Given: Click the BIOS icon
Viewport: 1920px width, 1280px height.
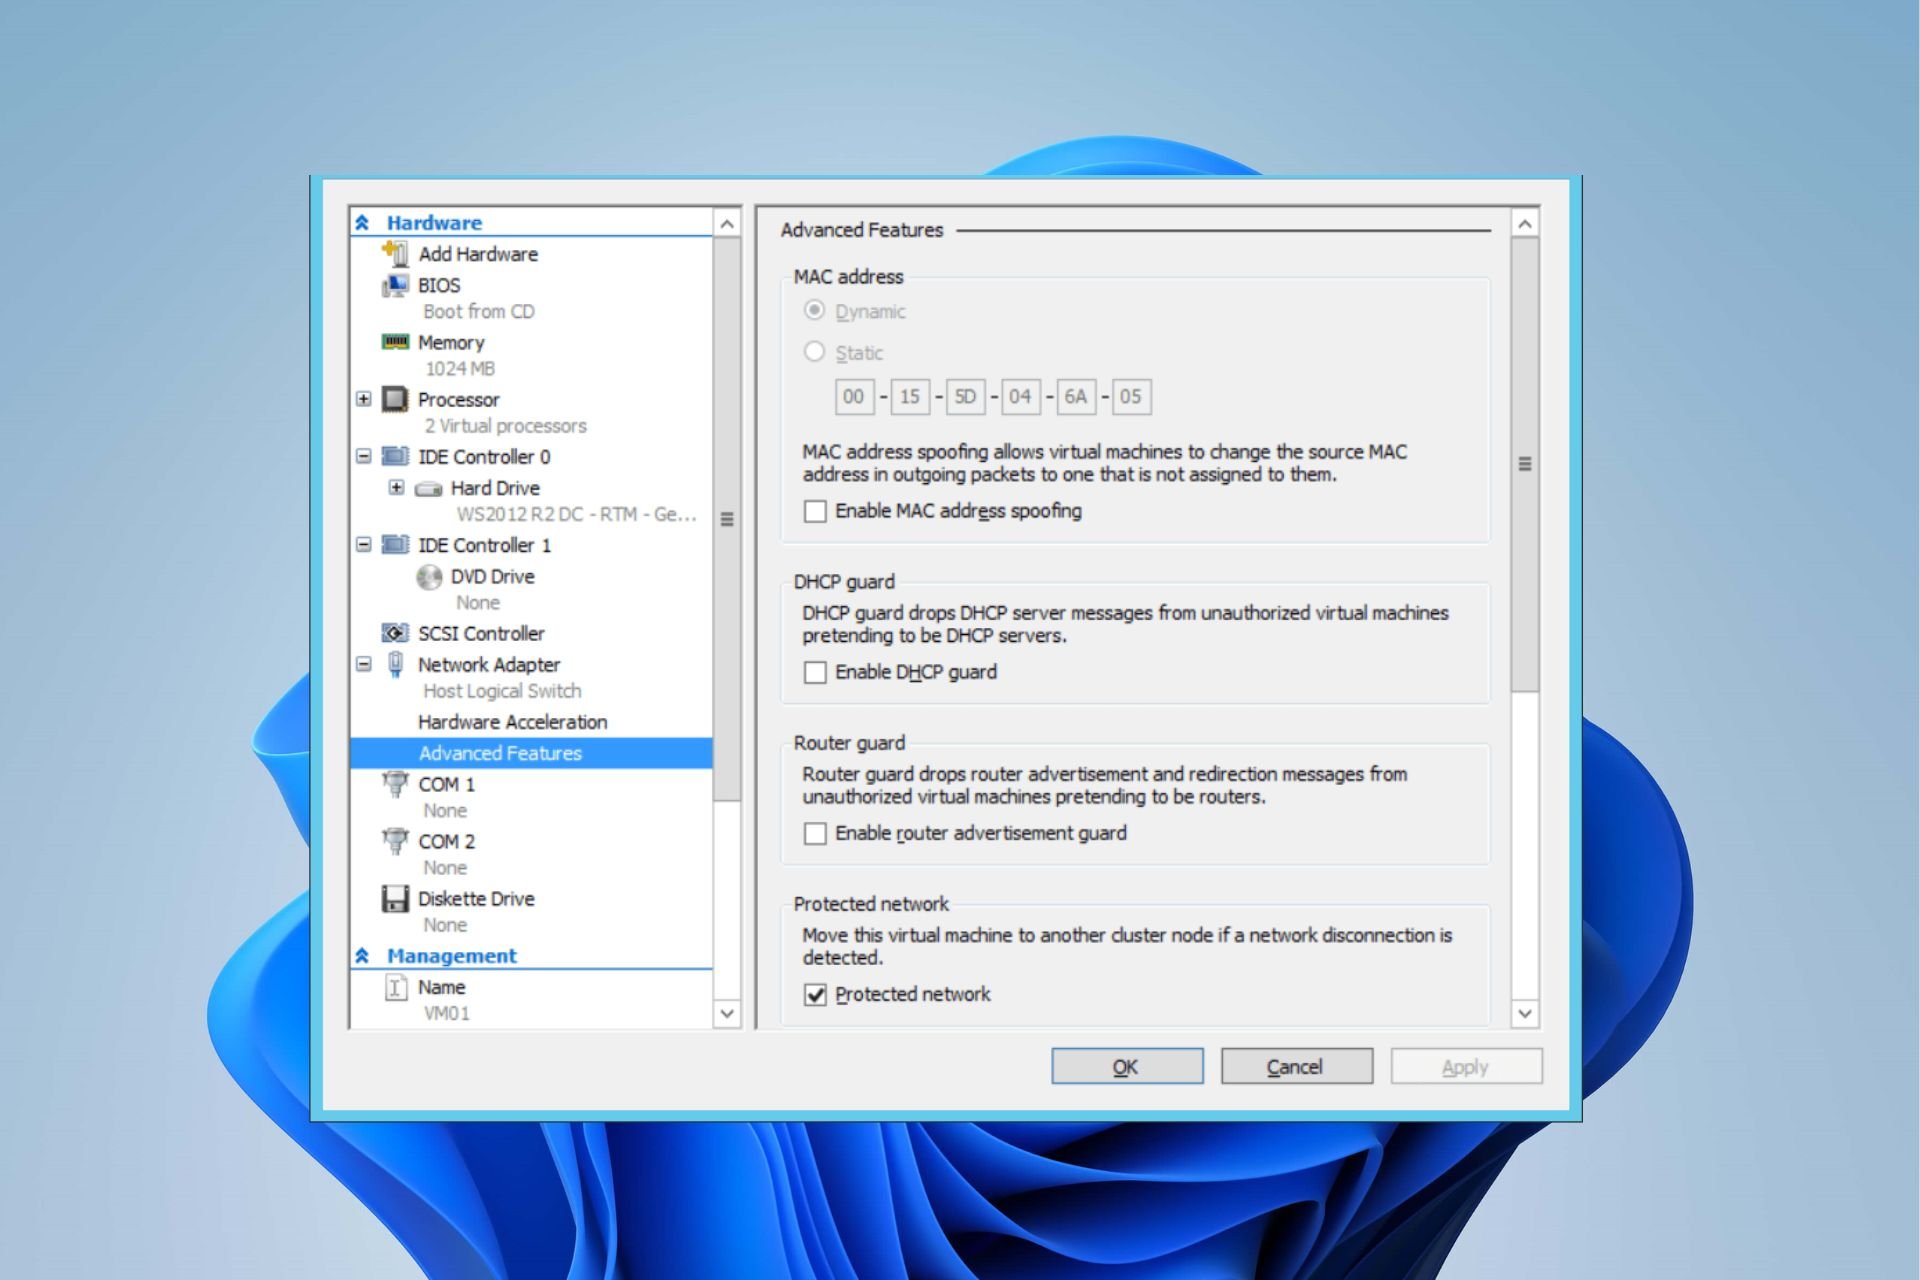Looking at the screenshot, I should pos(395,285).
